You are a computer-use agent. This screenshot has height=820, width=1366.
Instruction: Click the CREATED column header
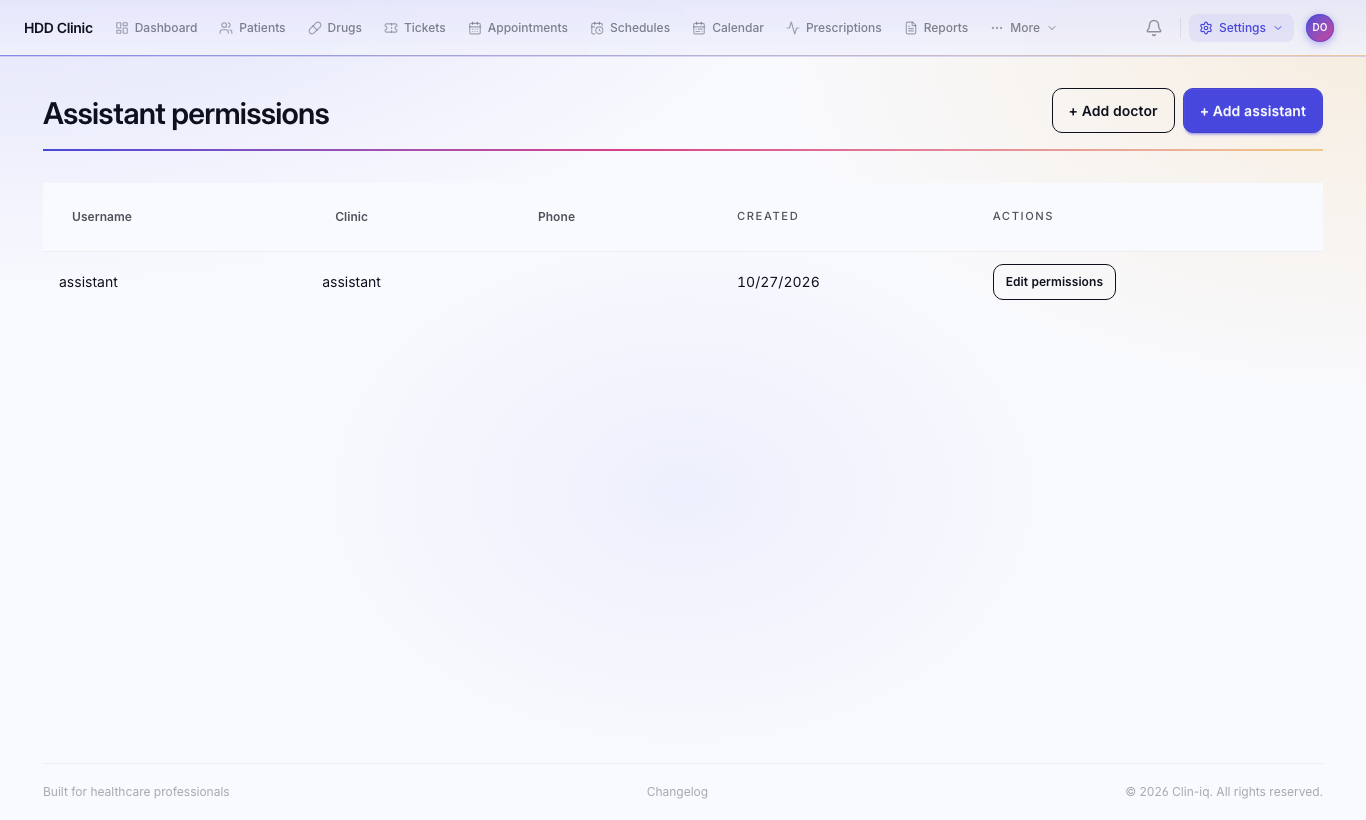click(x=768, y=216)
